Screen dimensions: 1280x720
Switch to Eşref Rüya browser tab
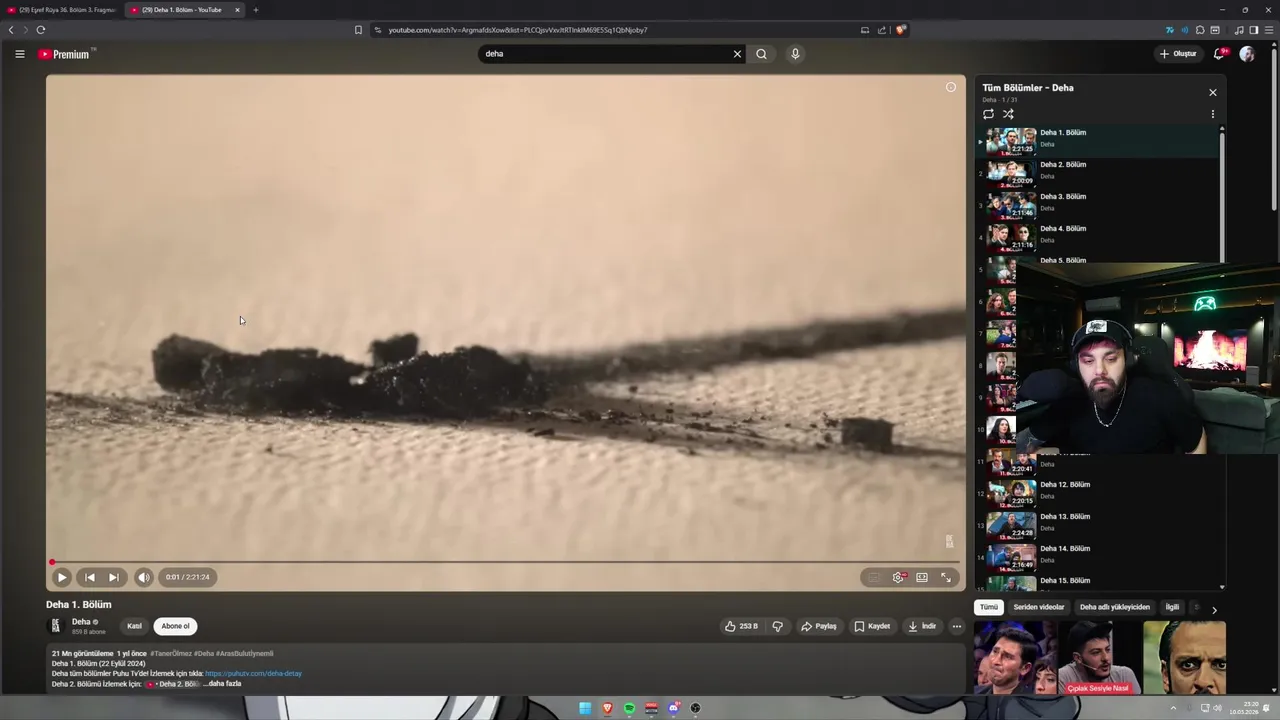[62, 10]
